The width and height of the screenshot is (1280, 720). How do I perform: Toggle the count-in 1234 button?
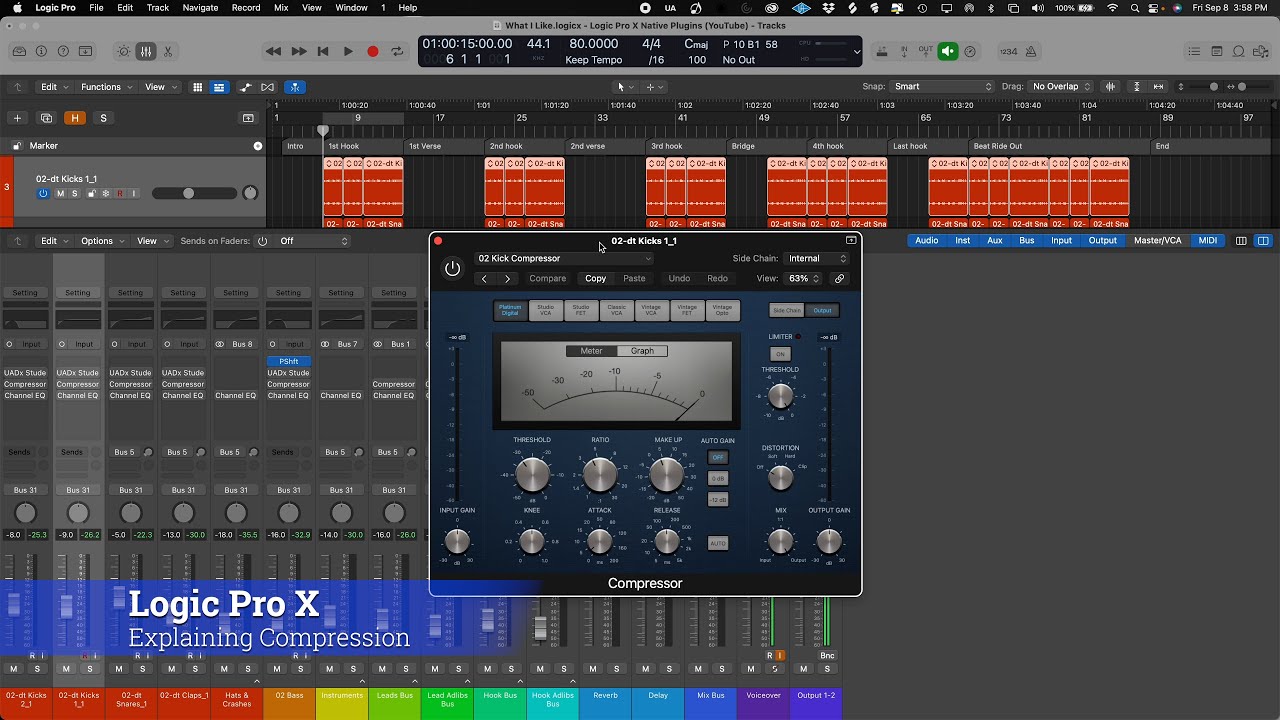(x=1009, y=51)
